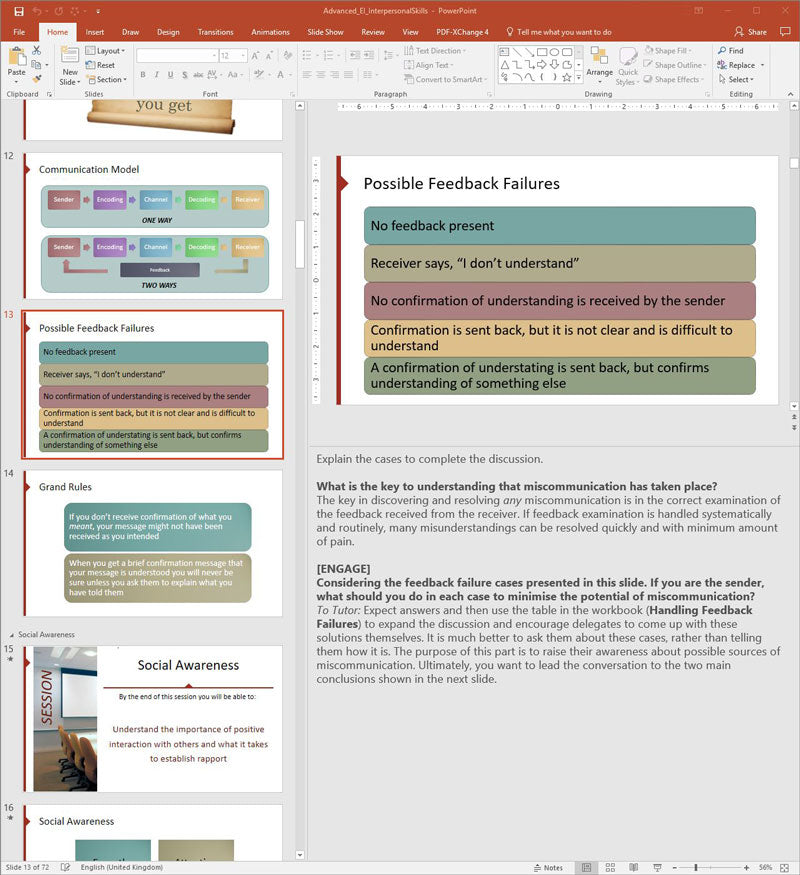Open the File tab
800x875 pixels.
tap(20, 32)
